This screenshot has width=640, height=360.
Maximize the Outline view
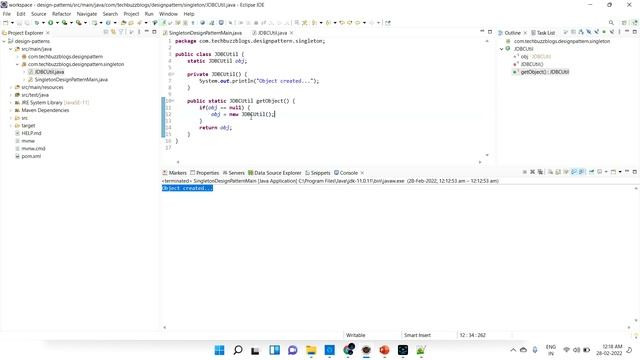(x=634, y=32)
